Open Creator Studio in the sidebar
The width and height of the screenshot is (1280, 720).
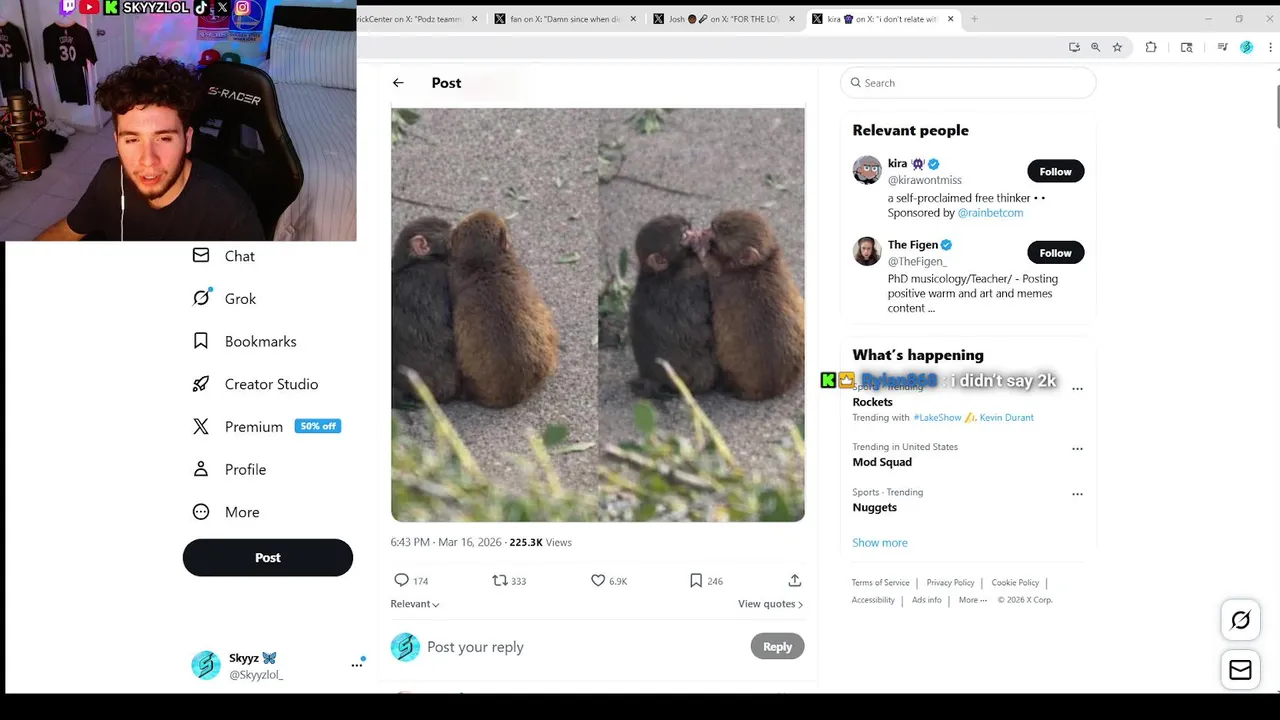[271, 384]
